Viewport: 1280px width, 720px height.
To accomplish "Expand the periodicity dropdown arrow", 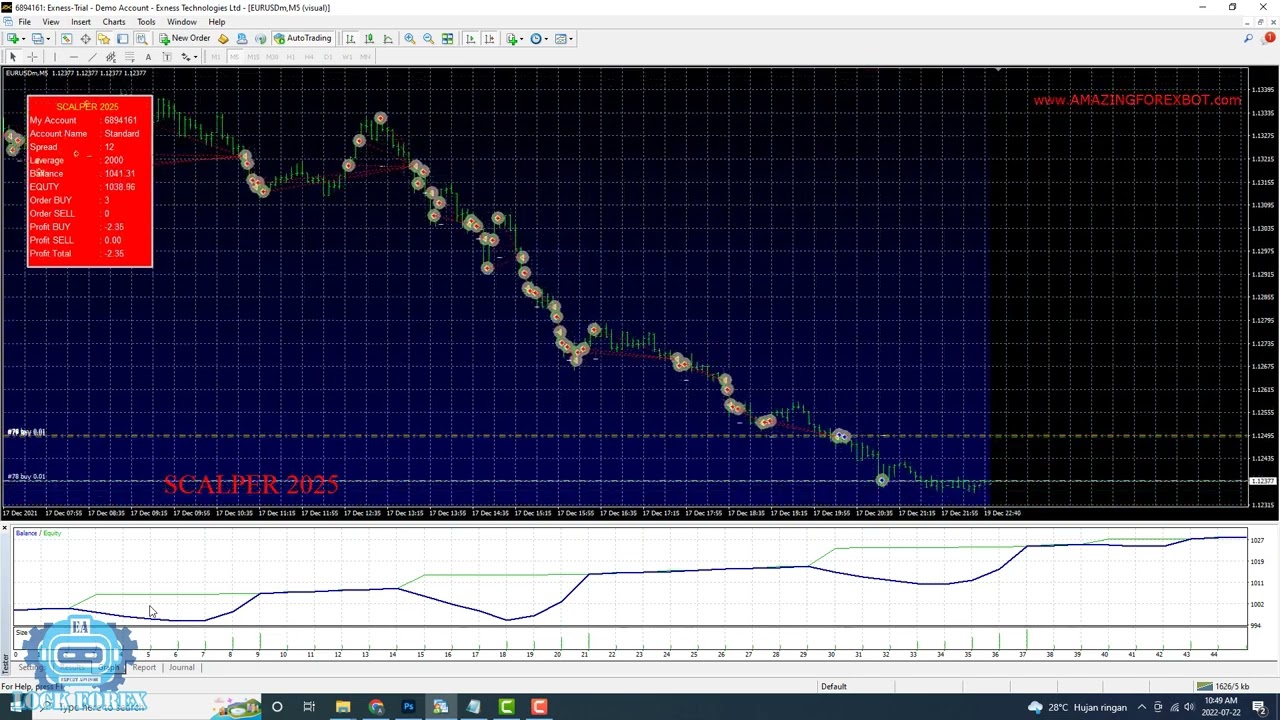I will click(x=546, y=39).
